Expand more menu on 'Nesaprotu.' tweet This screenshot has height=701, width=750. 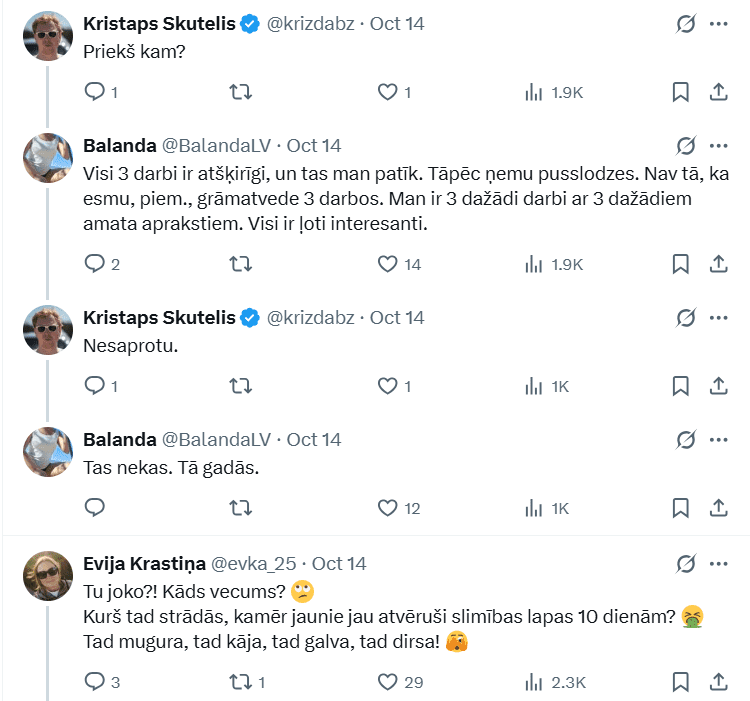click(x=718, y=318)
